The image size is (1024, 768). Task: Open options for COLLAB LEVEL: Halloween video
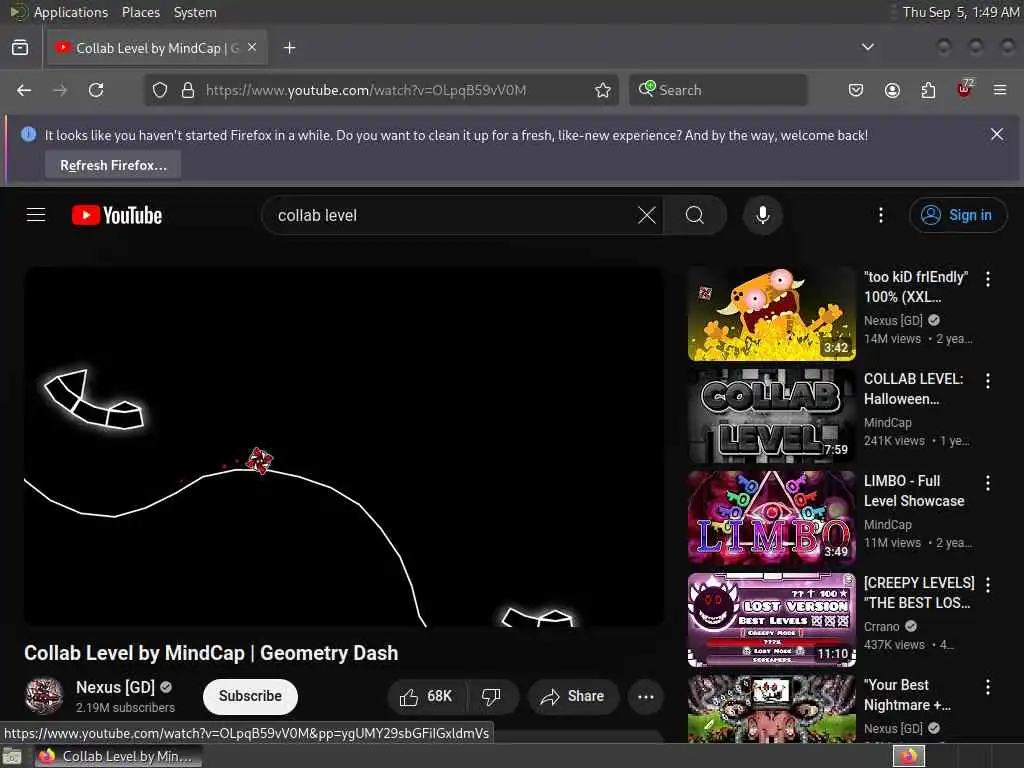pos(987,381)
